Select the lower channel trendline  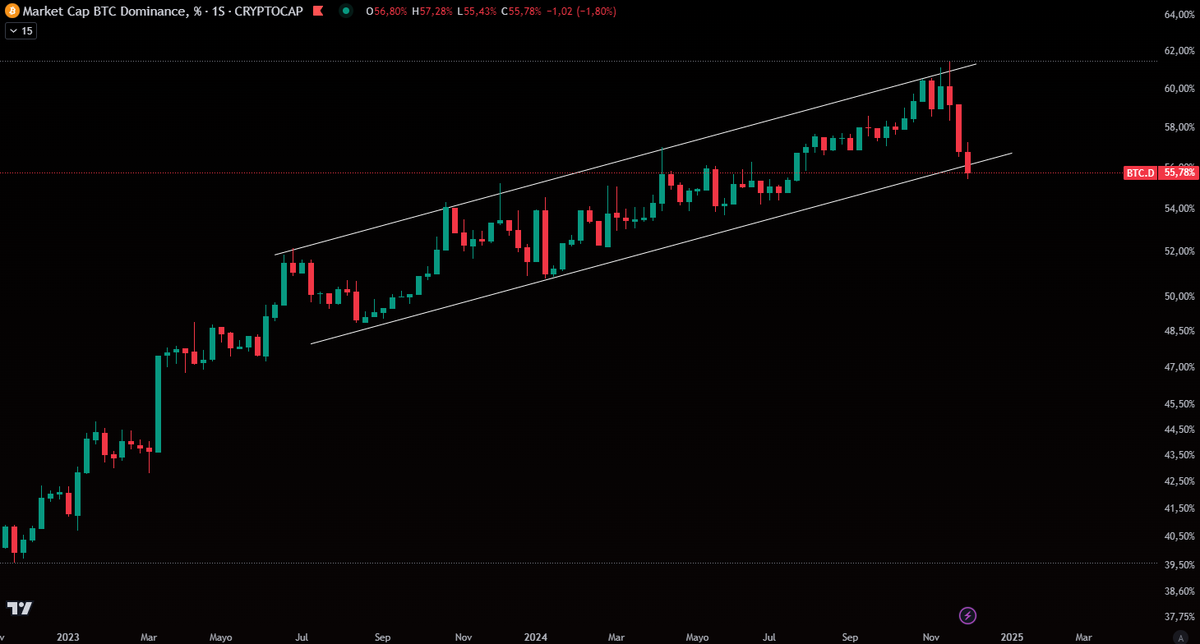(660, 249)
